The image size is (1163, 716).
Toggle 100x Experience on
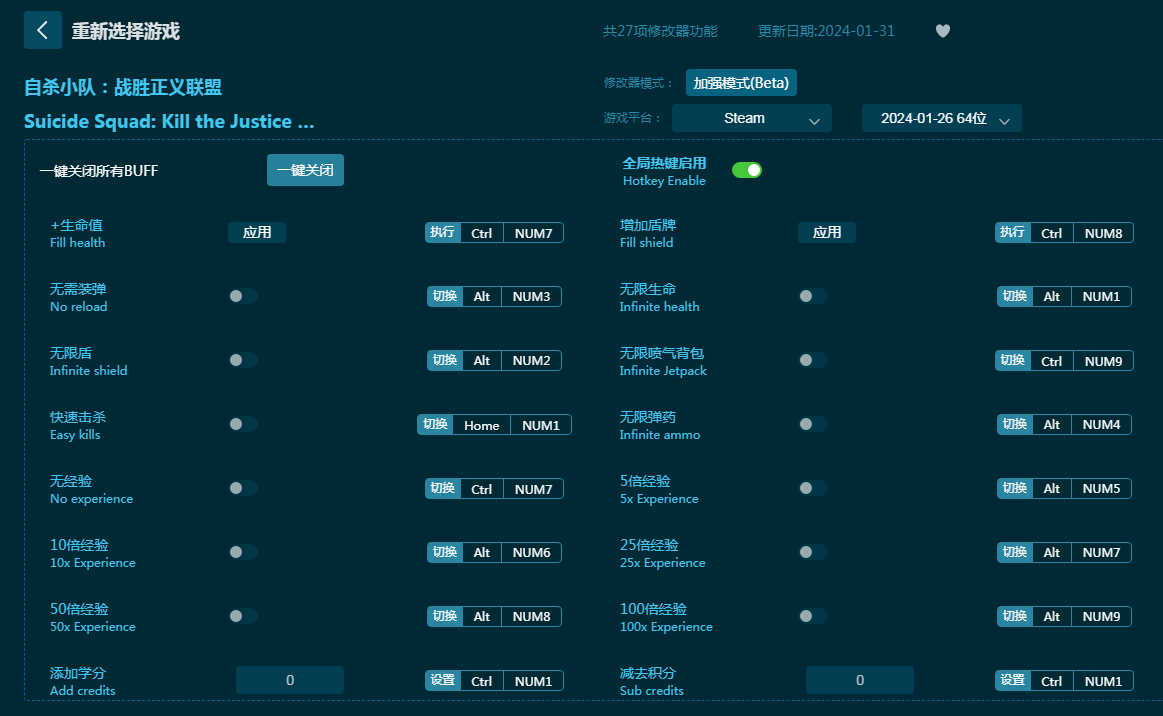[x=812, y=616]
